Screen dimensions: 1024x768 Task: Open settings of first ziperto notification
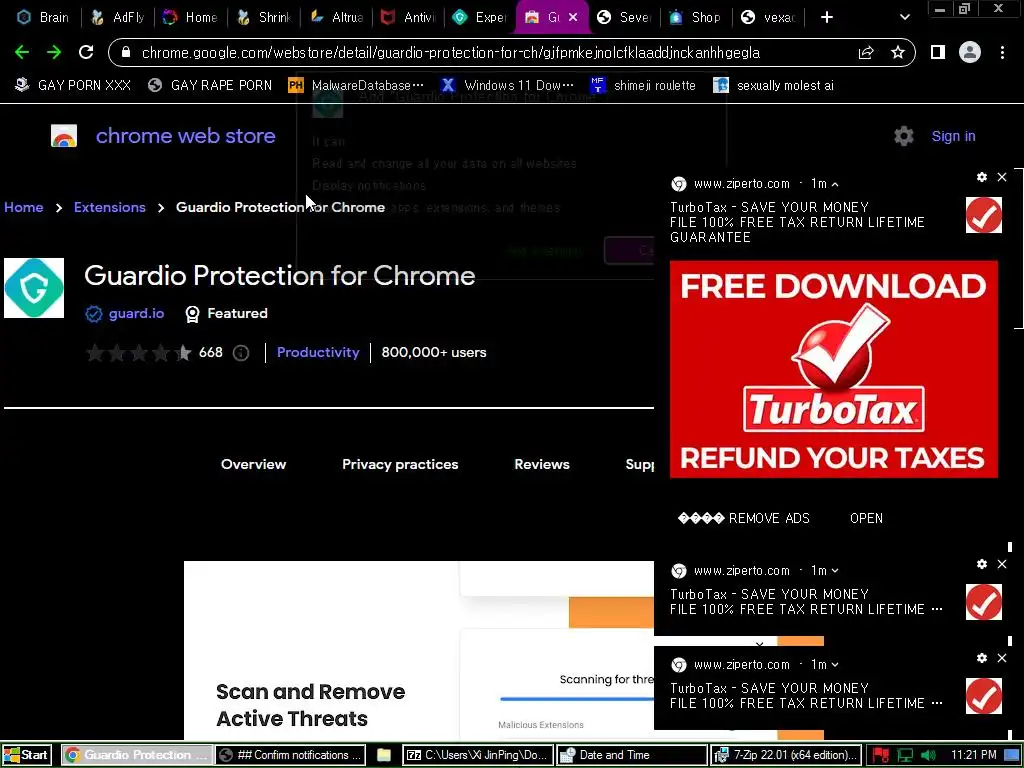point(982,177)
